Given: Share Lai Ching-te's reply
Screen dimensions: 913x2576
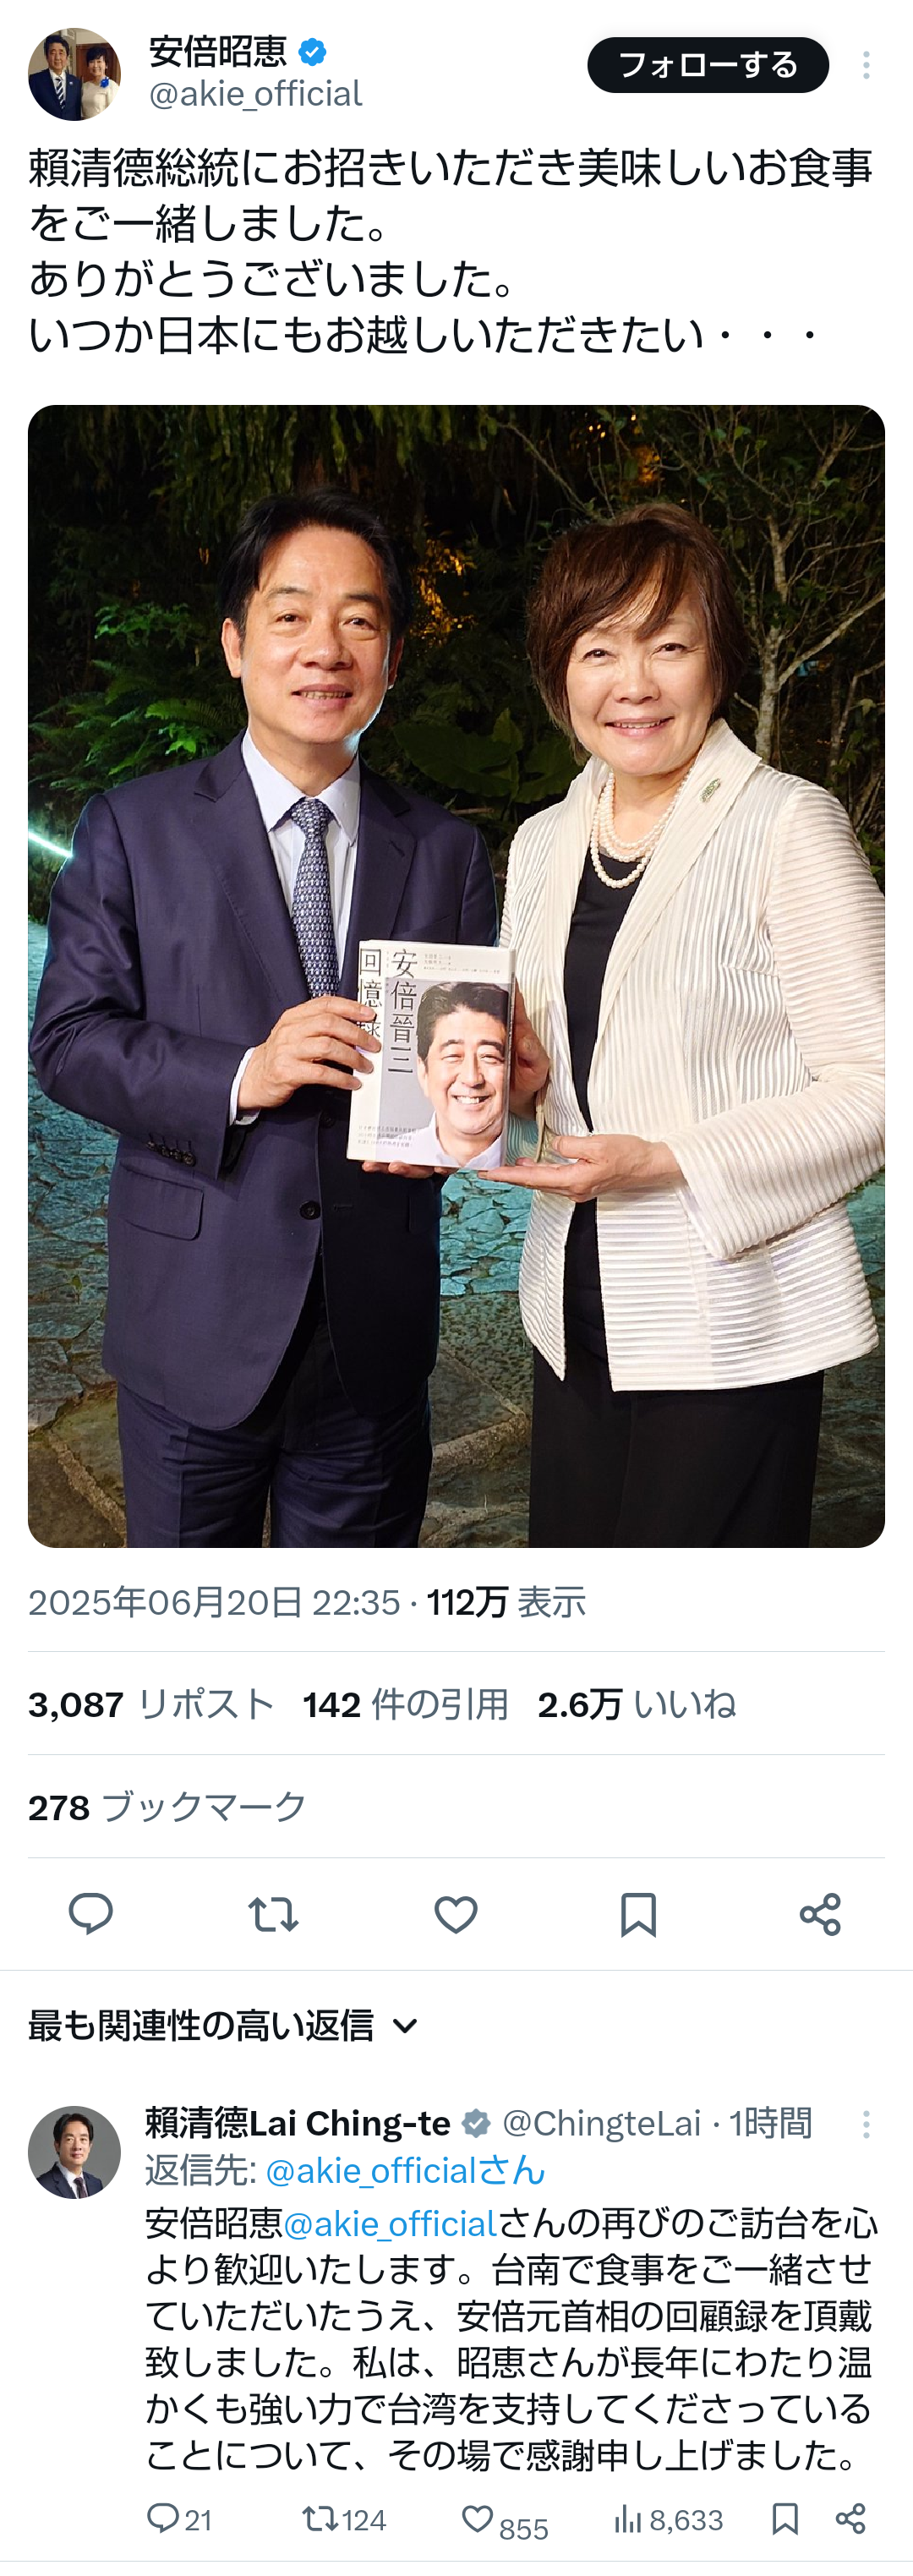Looking at the screenshot, I should pos(851,2519).
